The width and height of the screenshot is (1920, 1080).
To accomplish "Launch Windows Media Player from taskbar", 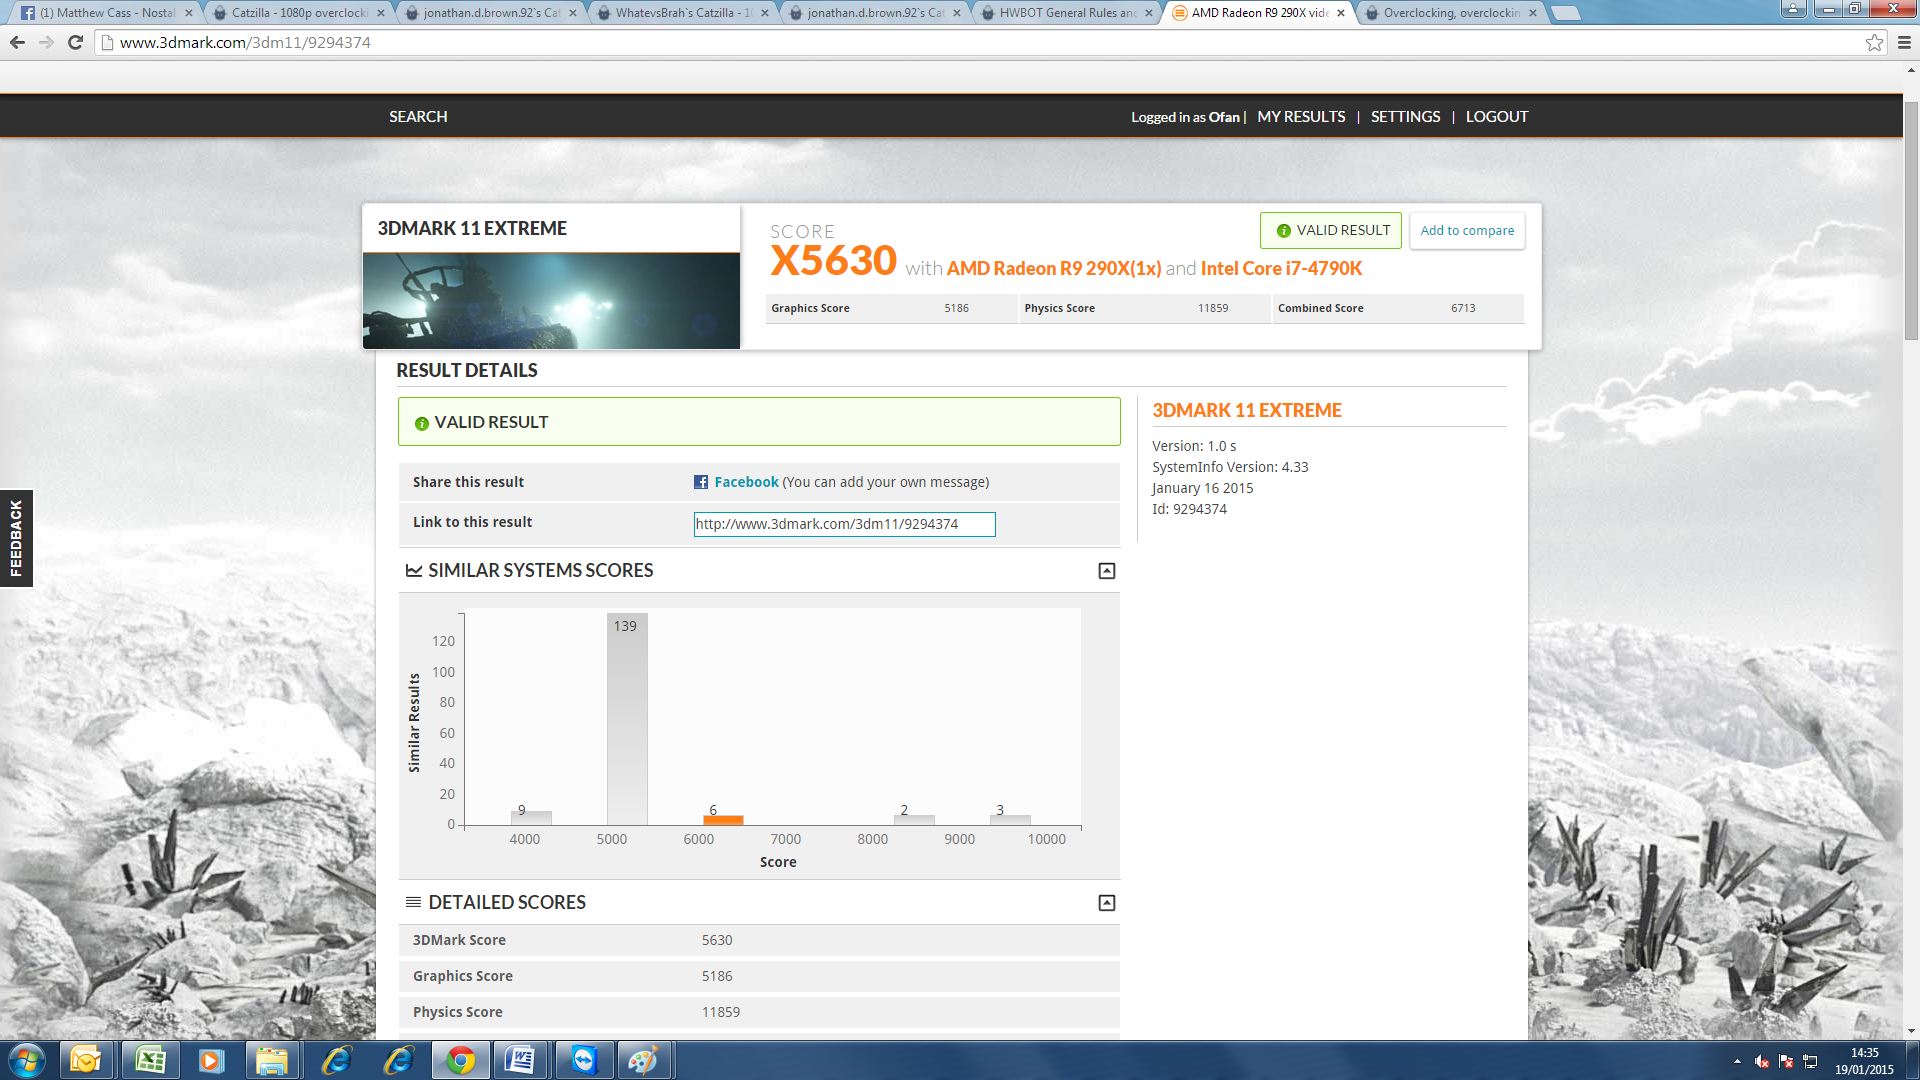I will (211, 1060).
